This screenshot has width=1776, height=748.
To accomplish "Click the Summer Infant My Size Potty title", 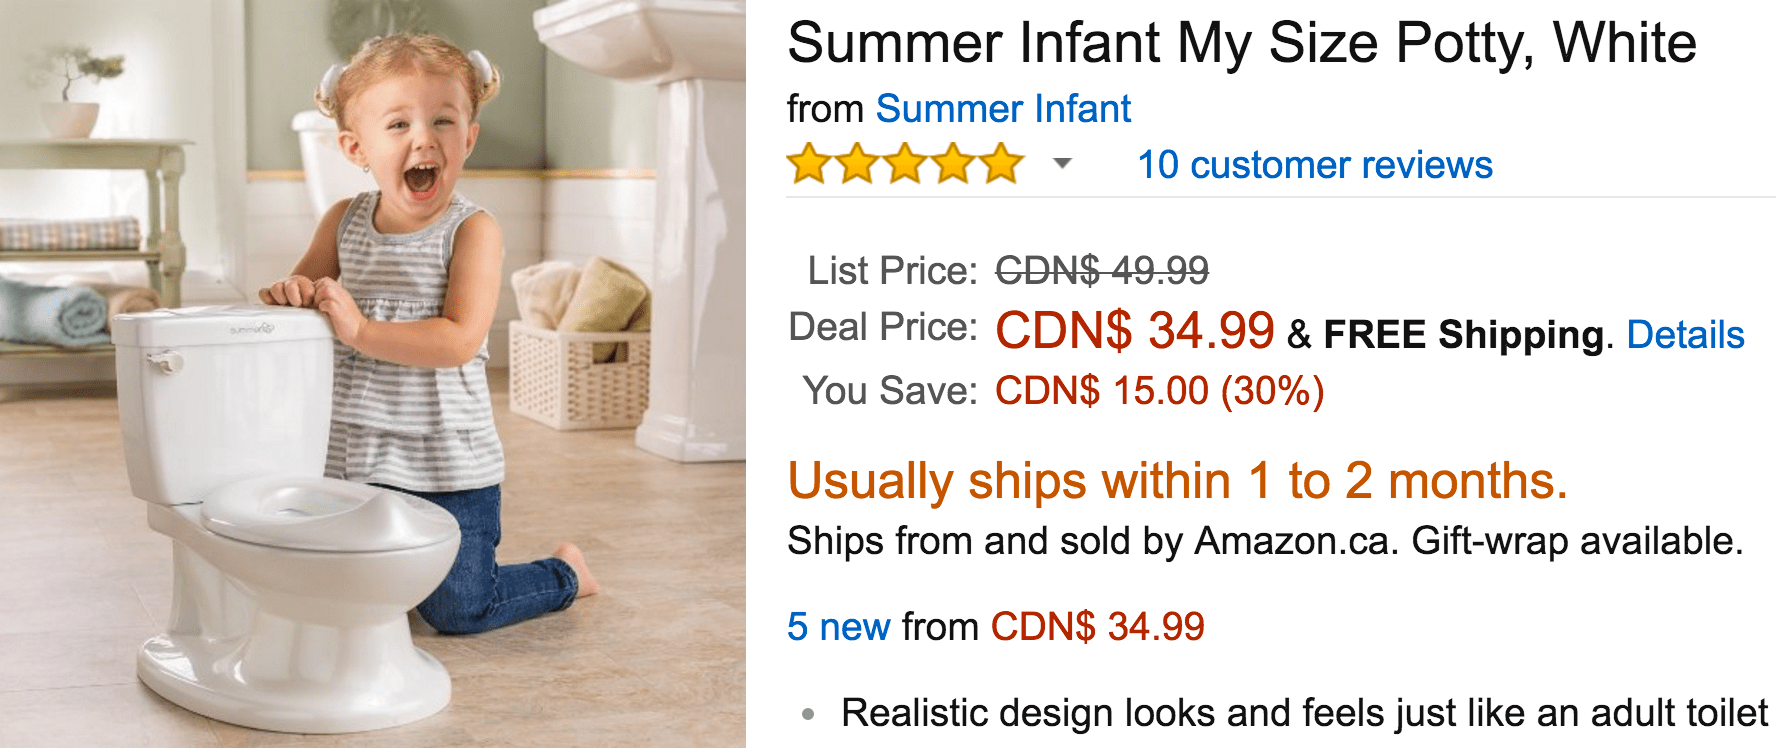I will point(1241,44).
